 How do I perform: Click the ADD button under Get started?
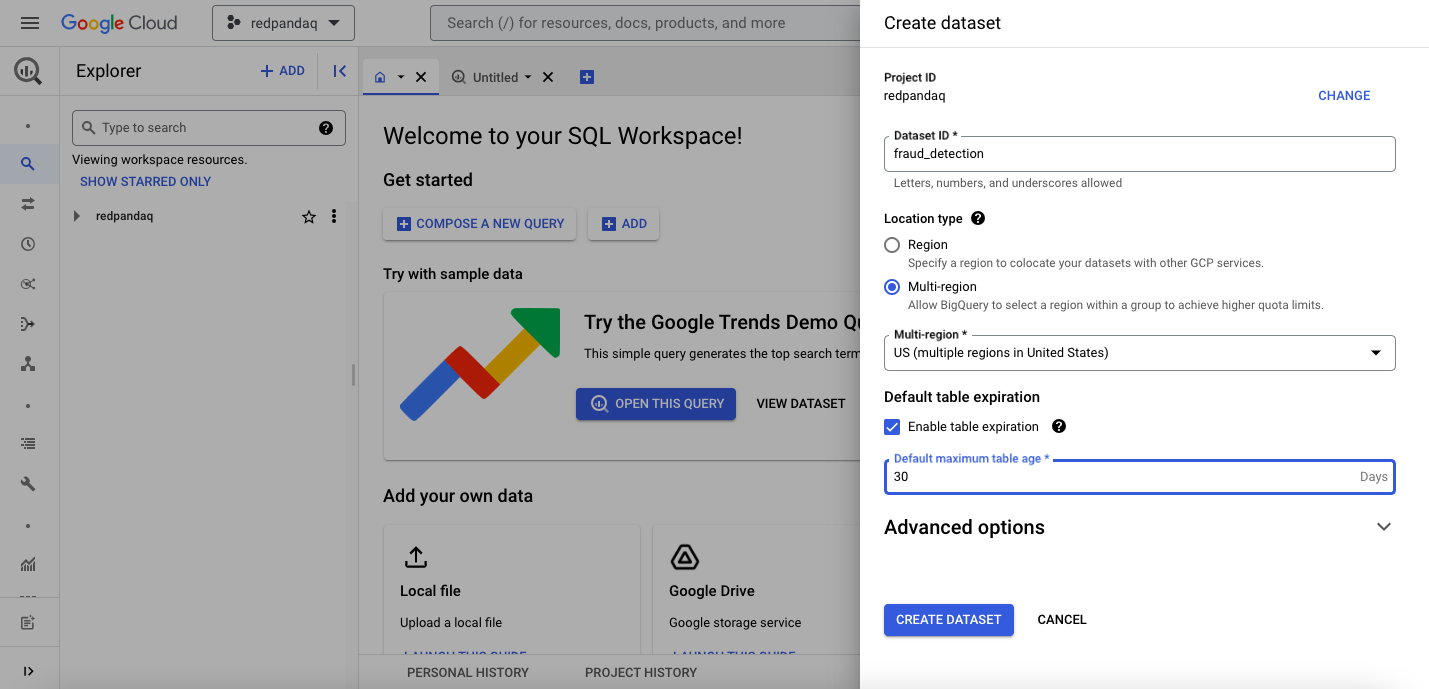(623, 224)
